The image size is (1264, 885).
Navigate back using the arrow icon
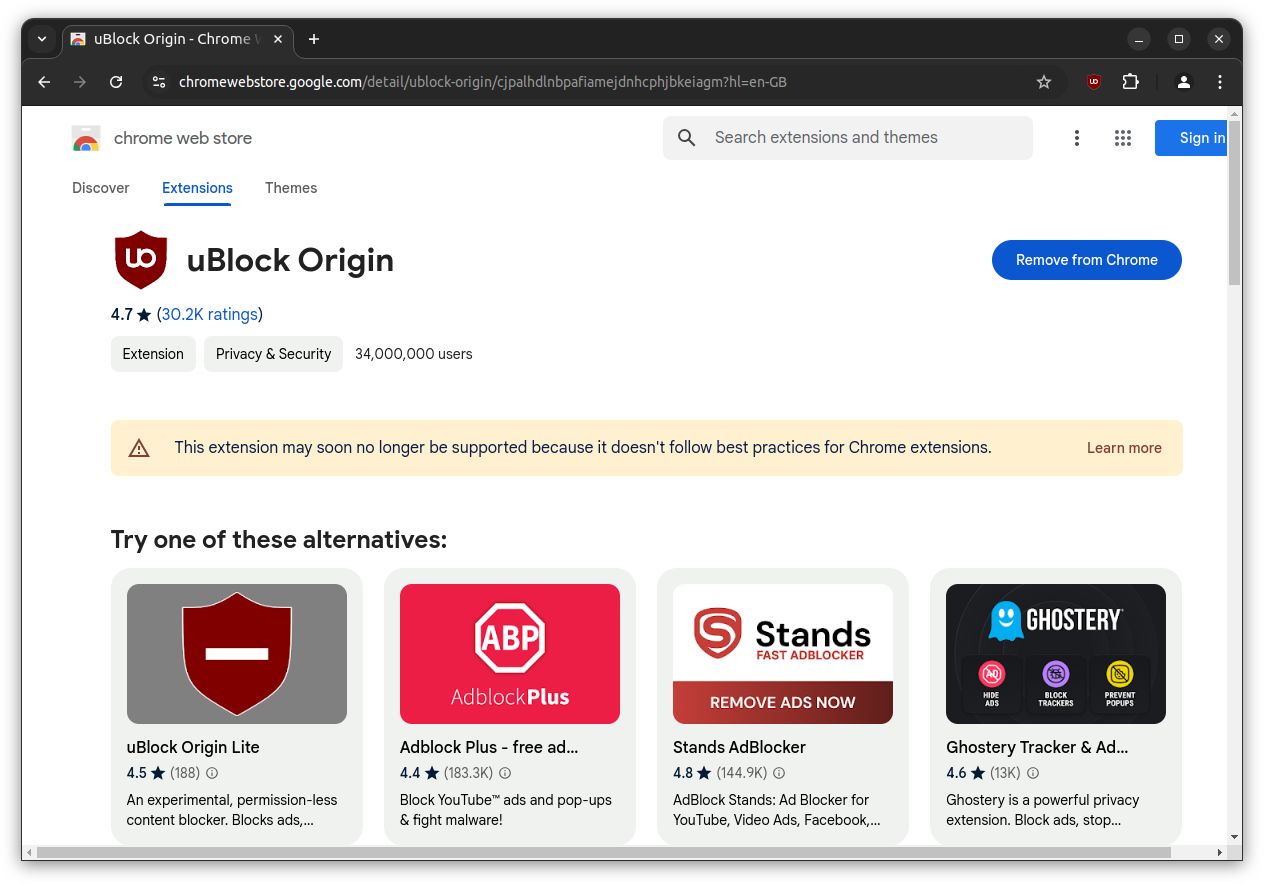tap(43, 82)
